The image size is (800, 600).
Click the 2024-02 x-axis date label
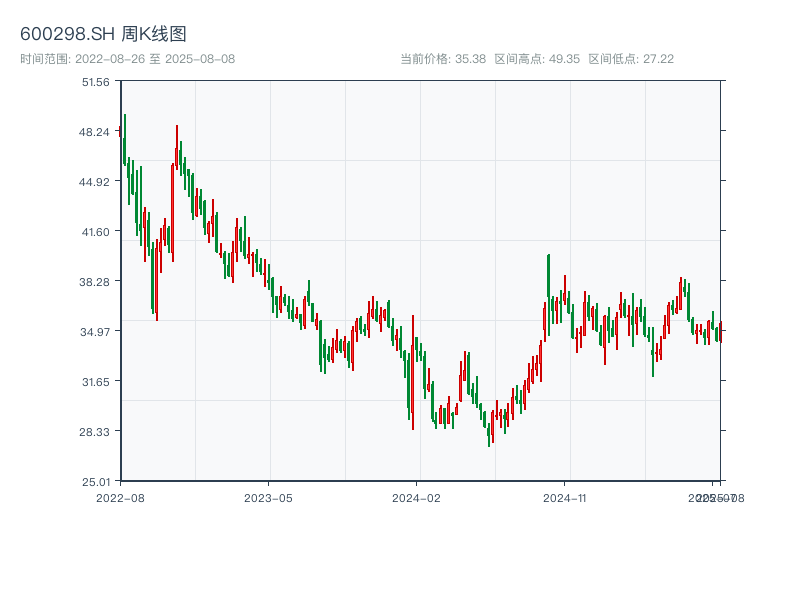click(x=416, y=497)
